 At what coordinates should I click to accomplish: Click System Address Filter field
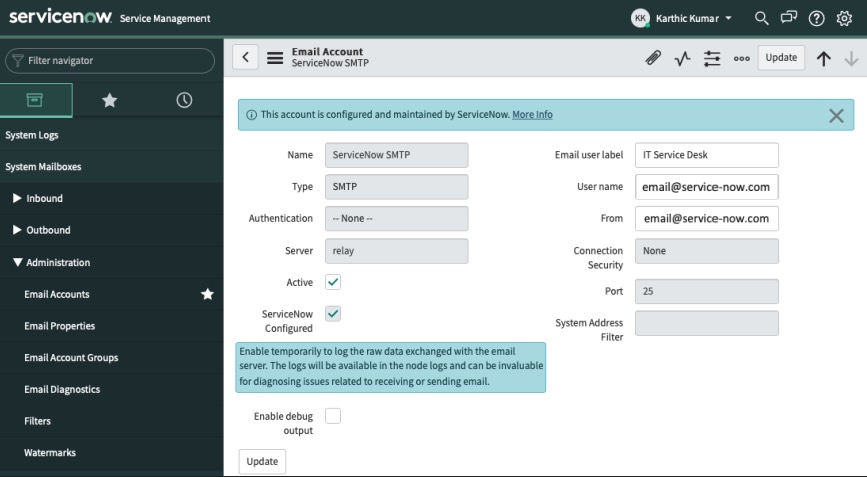coord(707,323)
